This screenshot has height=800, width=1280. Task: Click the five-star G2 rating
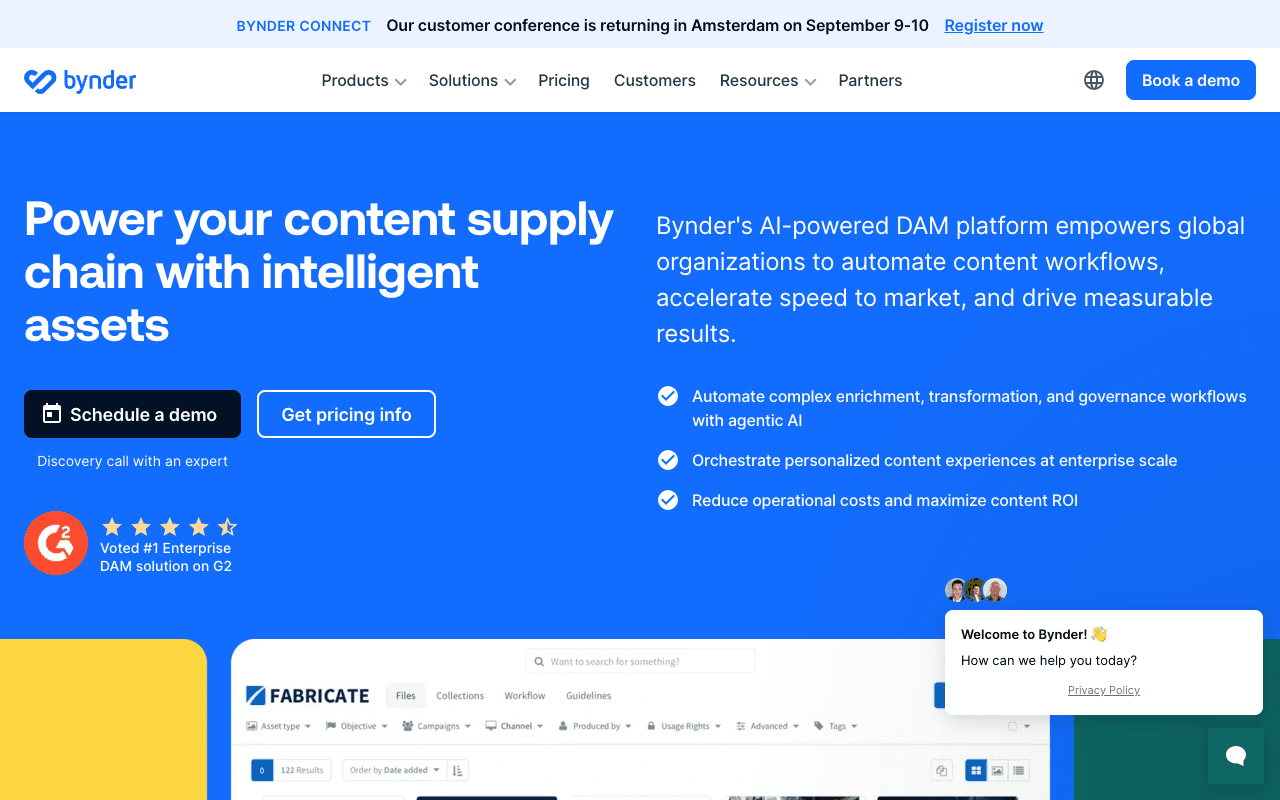pyautogui.click(x=169, y=527)
